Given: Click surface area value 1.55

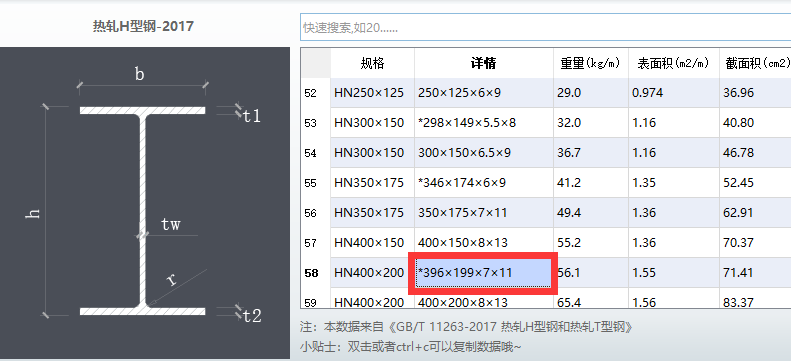Looking at the screenshot, I should pyautogui.click(x=673, y=273).
